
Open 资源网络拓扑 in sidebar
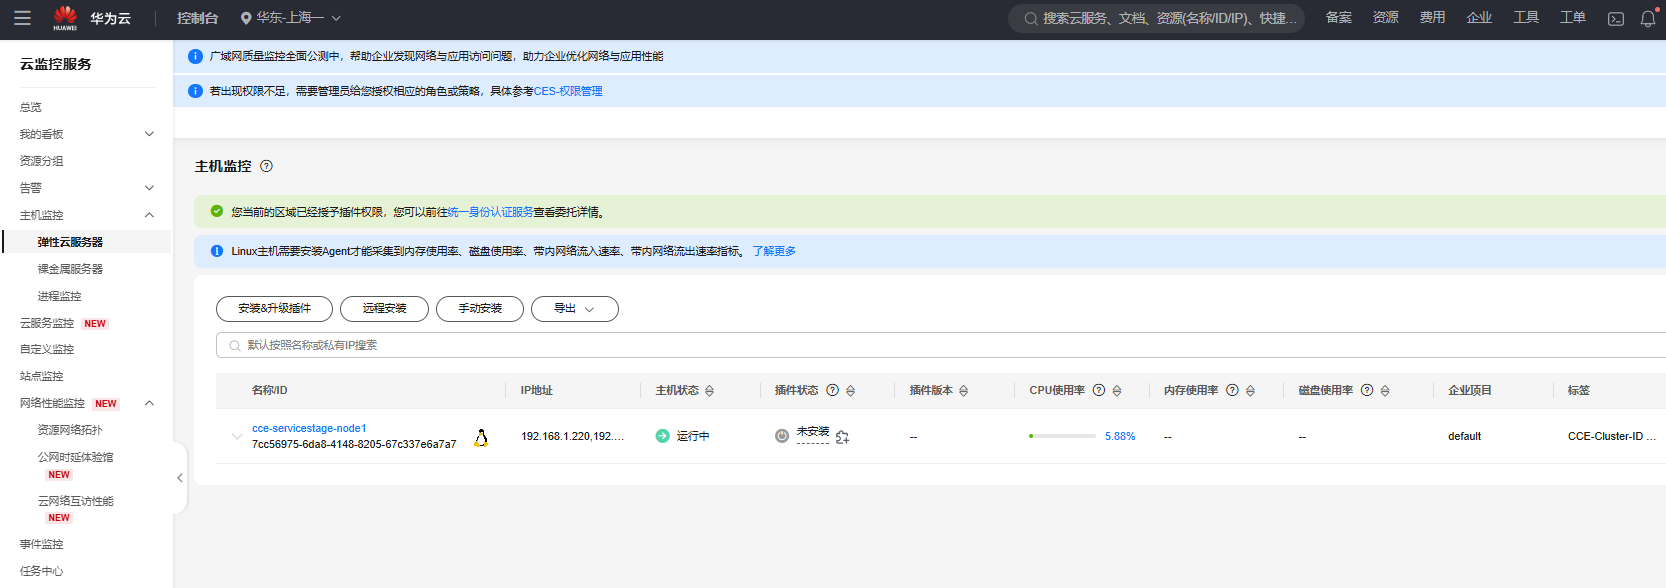click(x=70, y=430)
